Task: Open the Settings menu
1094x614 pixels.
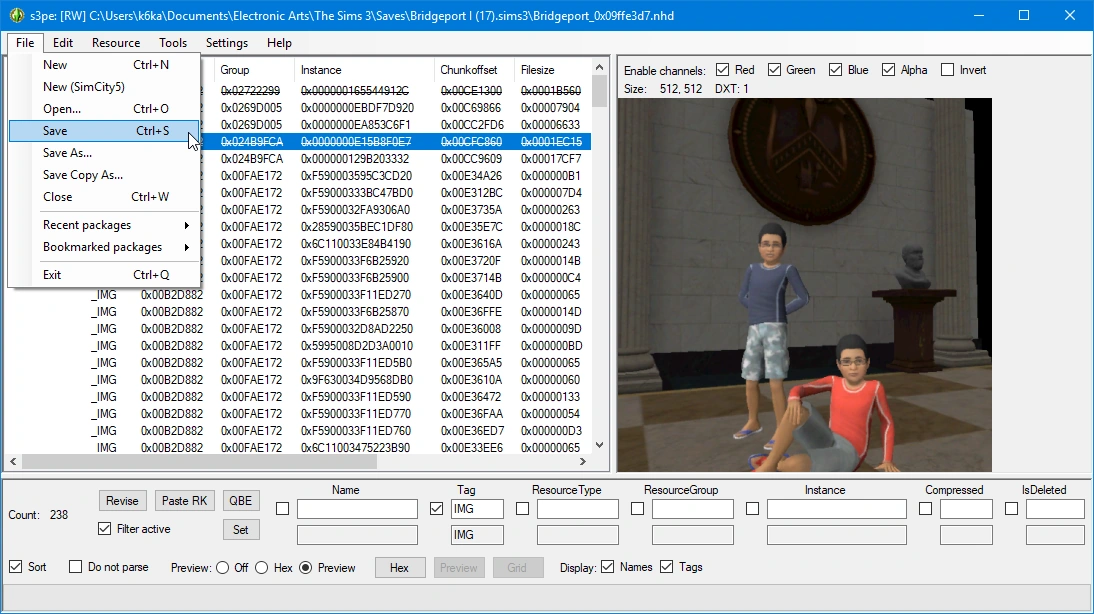Action: [x=227, y=43]
